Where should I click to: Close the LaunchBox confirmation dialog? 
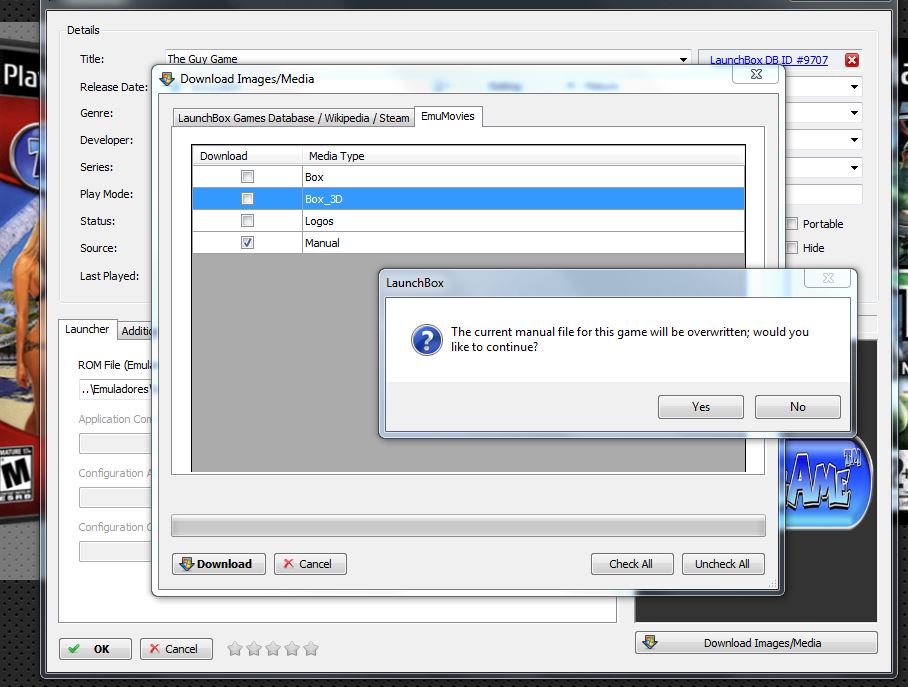point(828,278)
